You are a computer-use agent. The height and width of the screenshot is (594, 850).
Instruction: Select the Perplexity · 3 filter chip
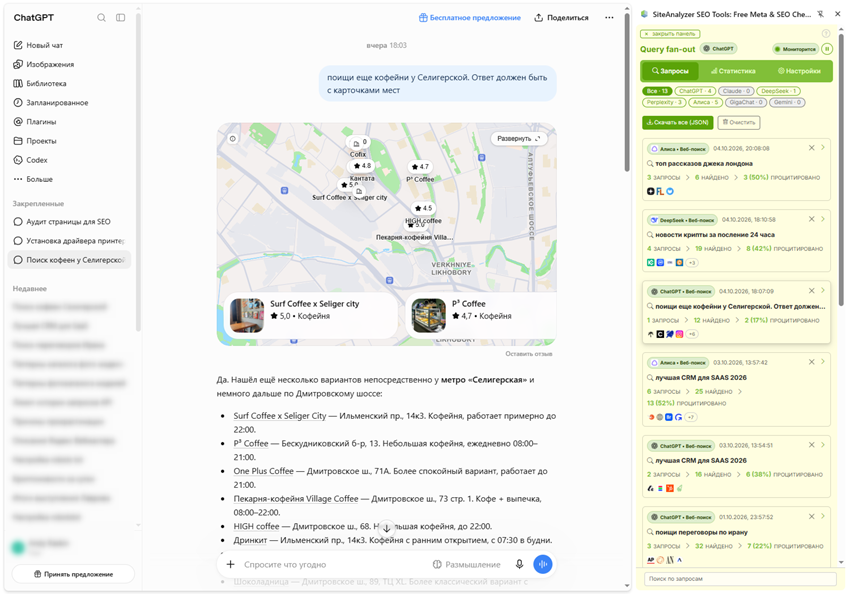click(664, 102)
